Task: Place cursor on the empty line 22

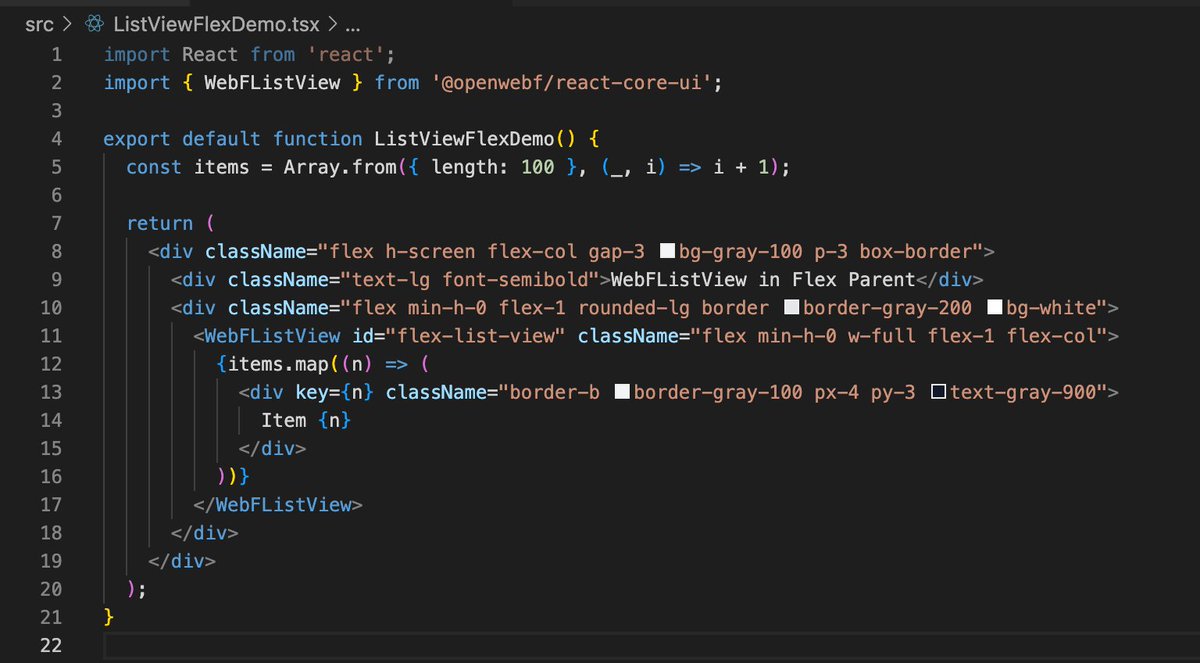Action: (650, 645)
